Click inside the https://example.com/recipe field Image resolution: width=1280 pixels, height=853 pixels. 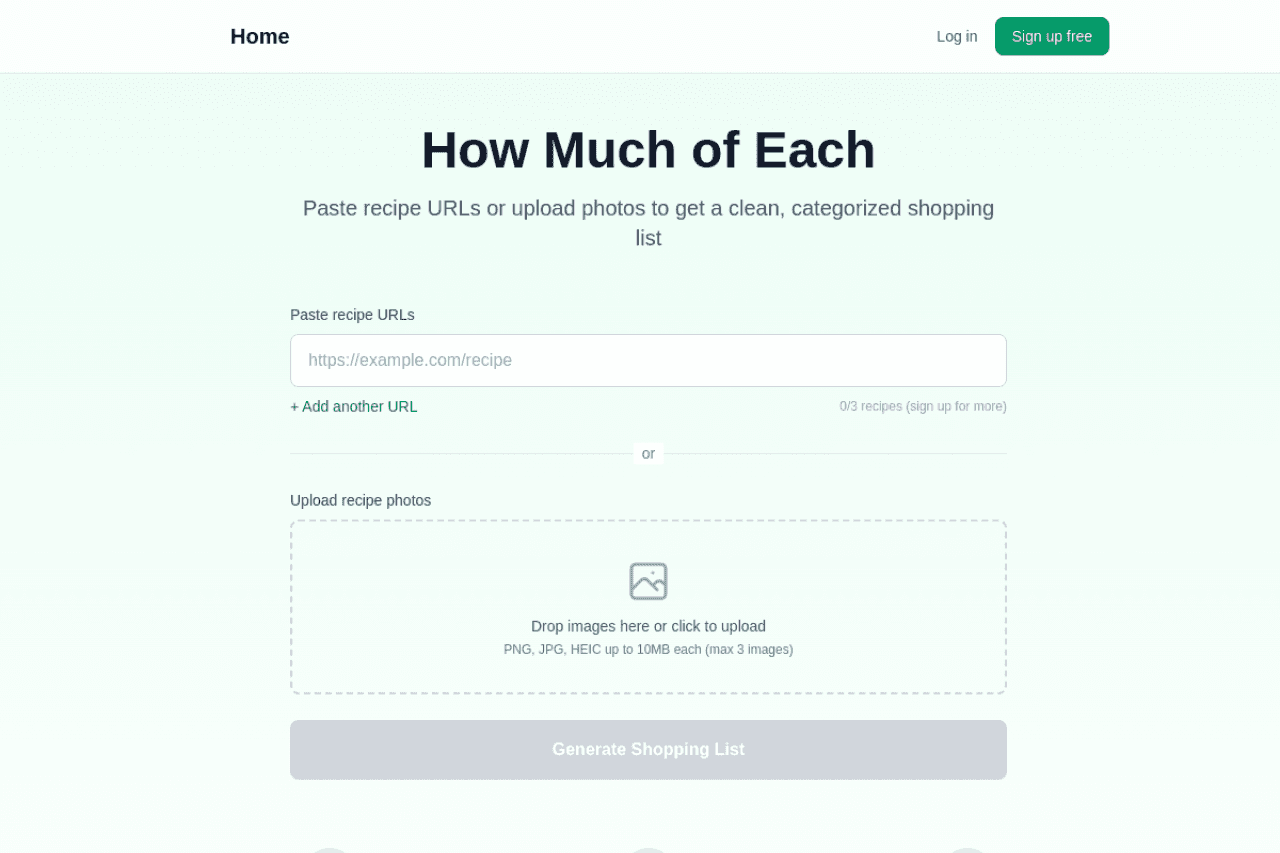click(648, 360)
